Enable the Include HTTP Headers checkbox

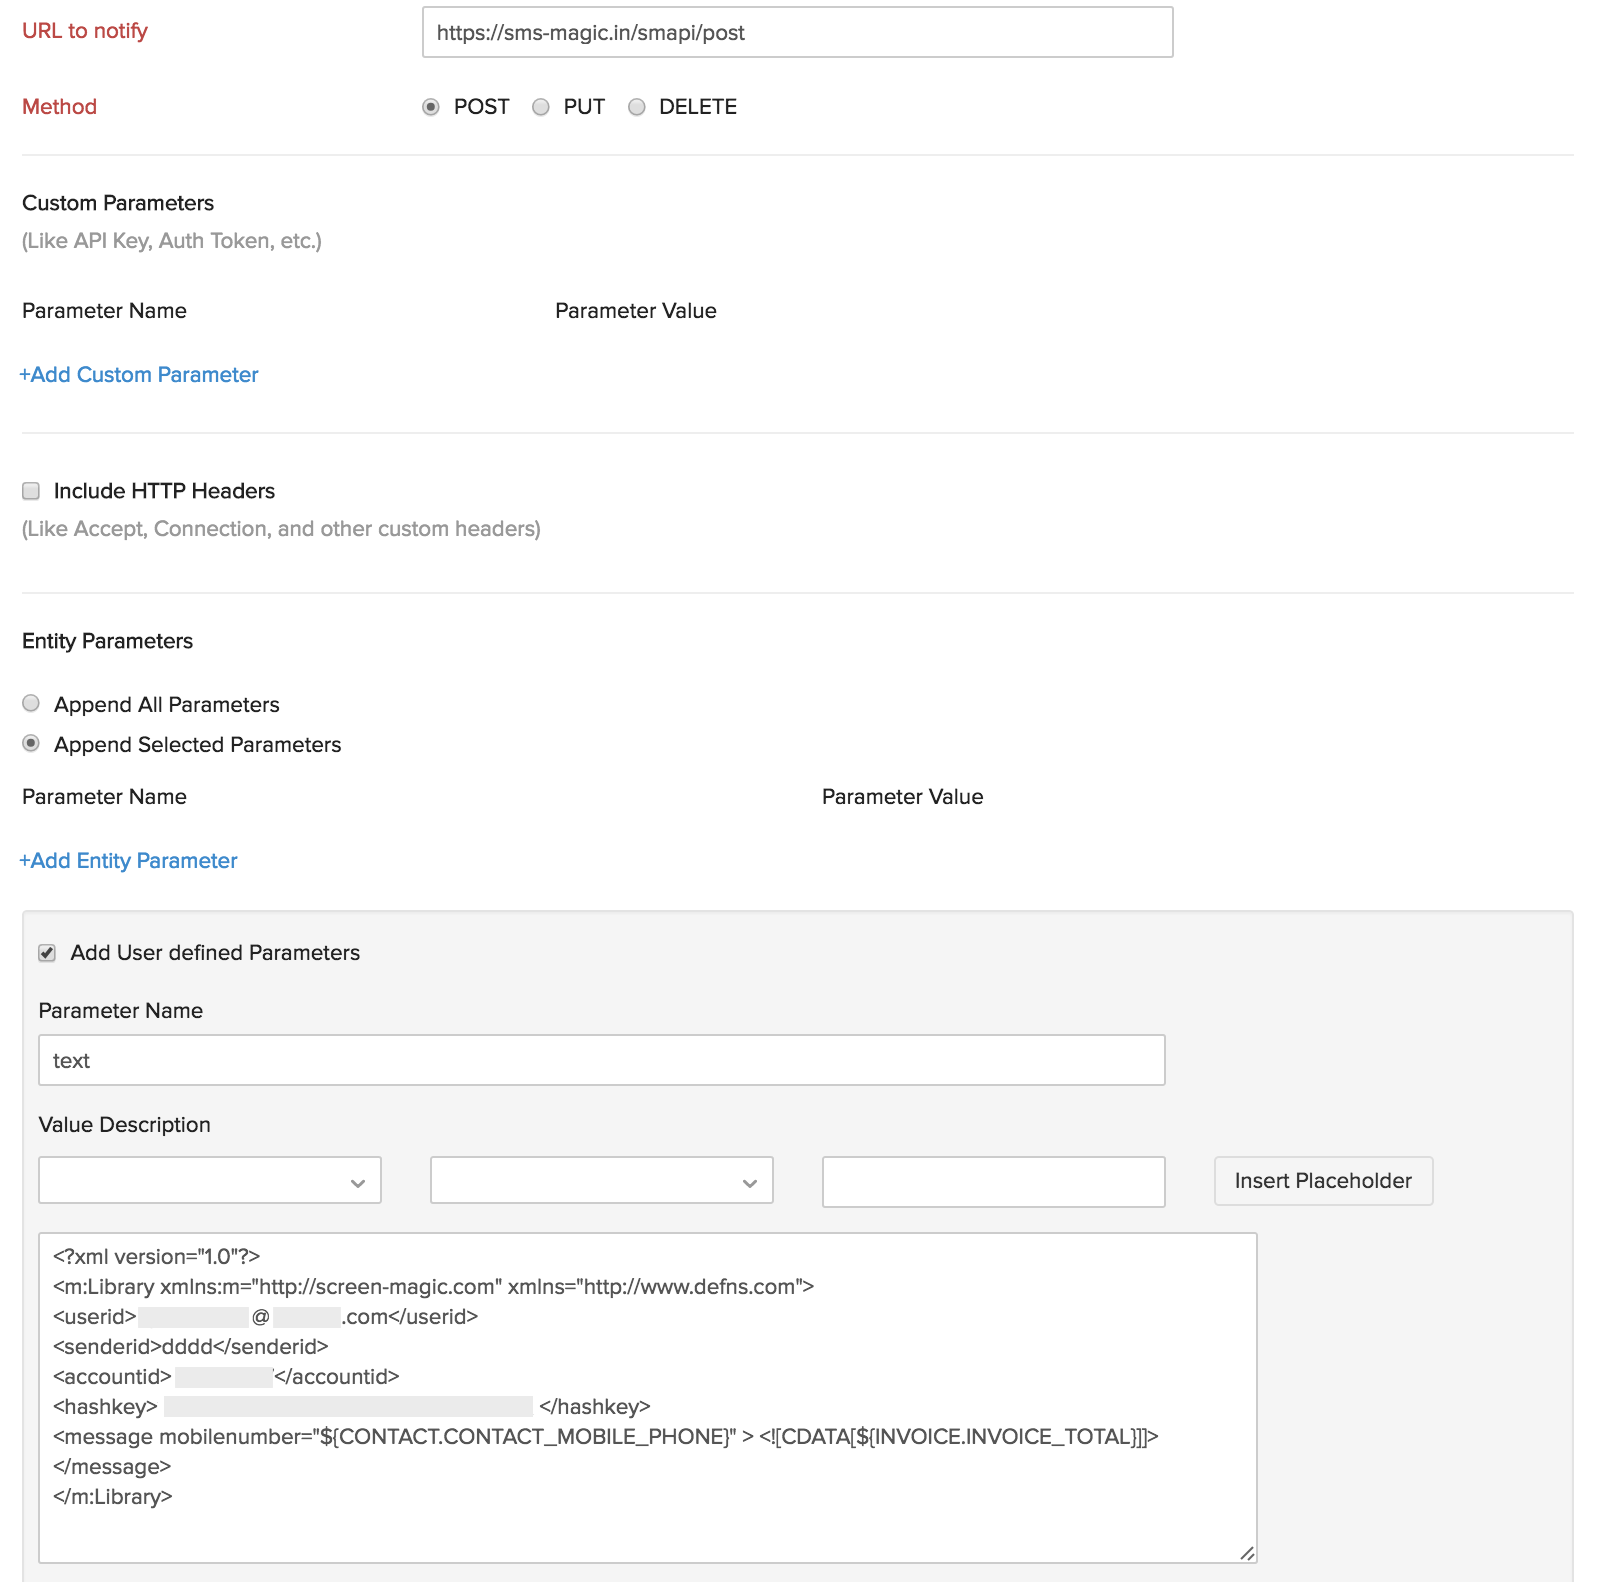pyautogui.click(x=31, y=491)
